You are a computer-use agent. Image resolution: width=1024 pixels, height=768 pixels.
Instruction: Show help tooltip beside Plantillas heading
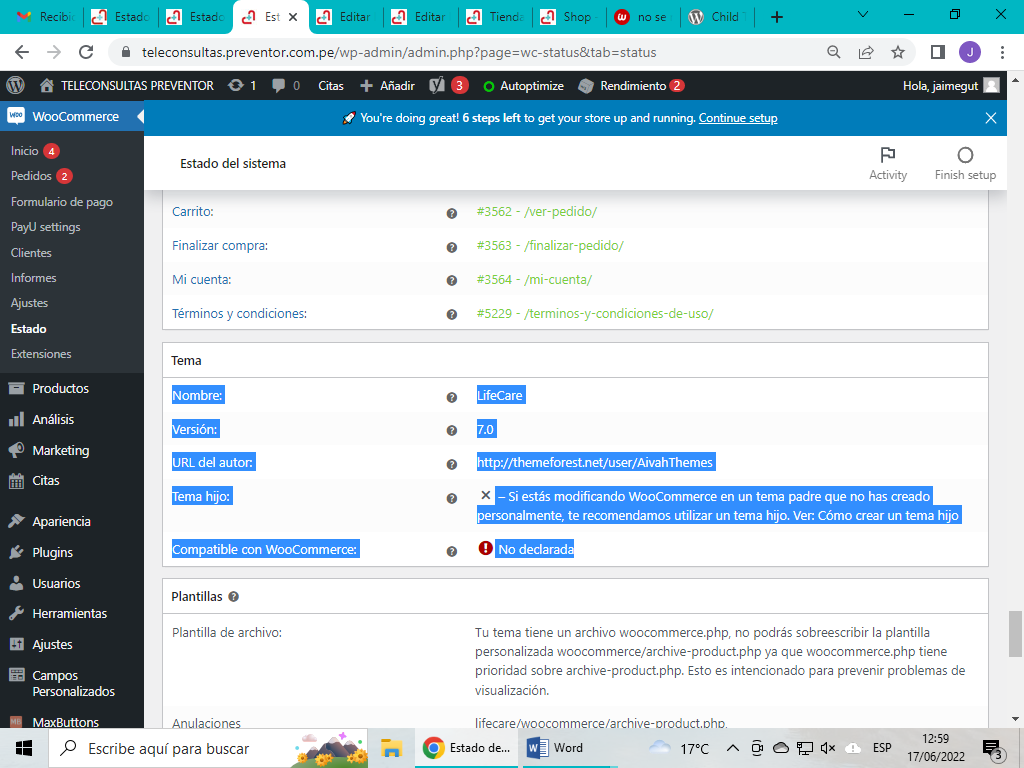click(234, 597)
